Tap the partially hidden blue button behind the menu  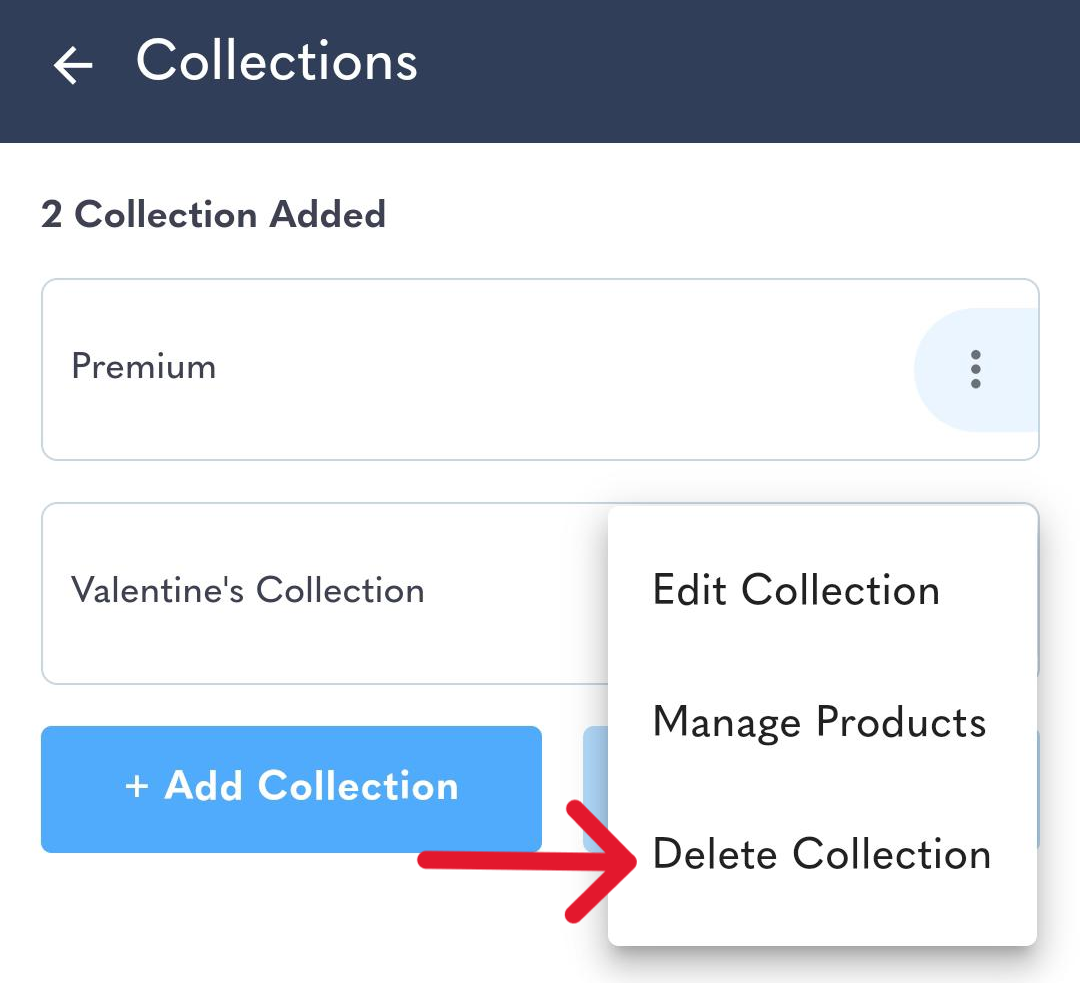click(x=596, y=789)
